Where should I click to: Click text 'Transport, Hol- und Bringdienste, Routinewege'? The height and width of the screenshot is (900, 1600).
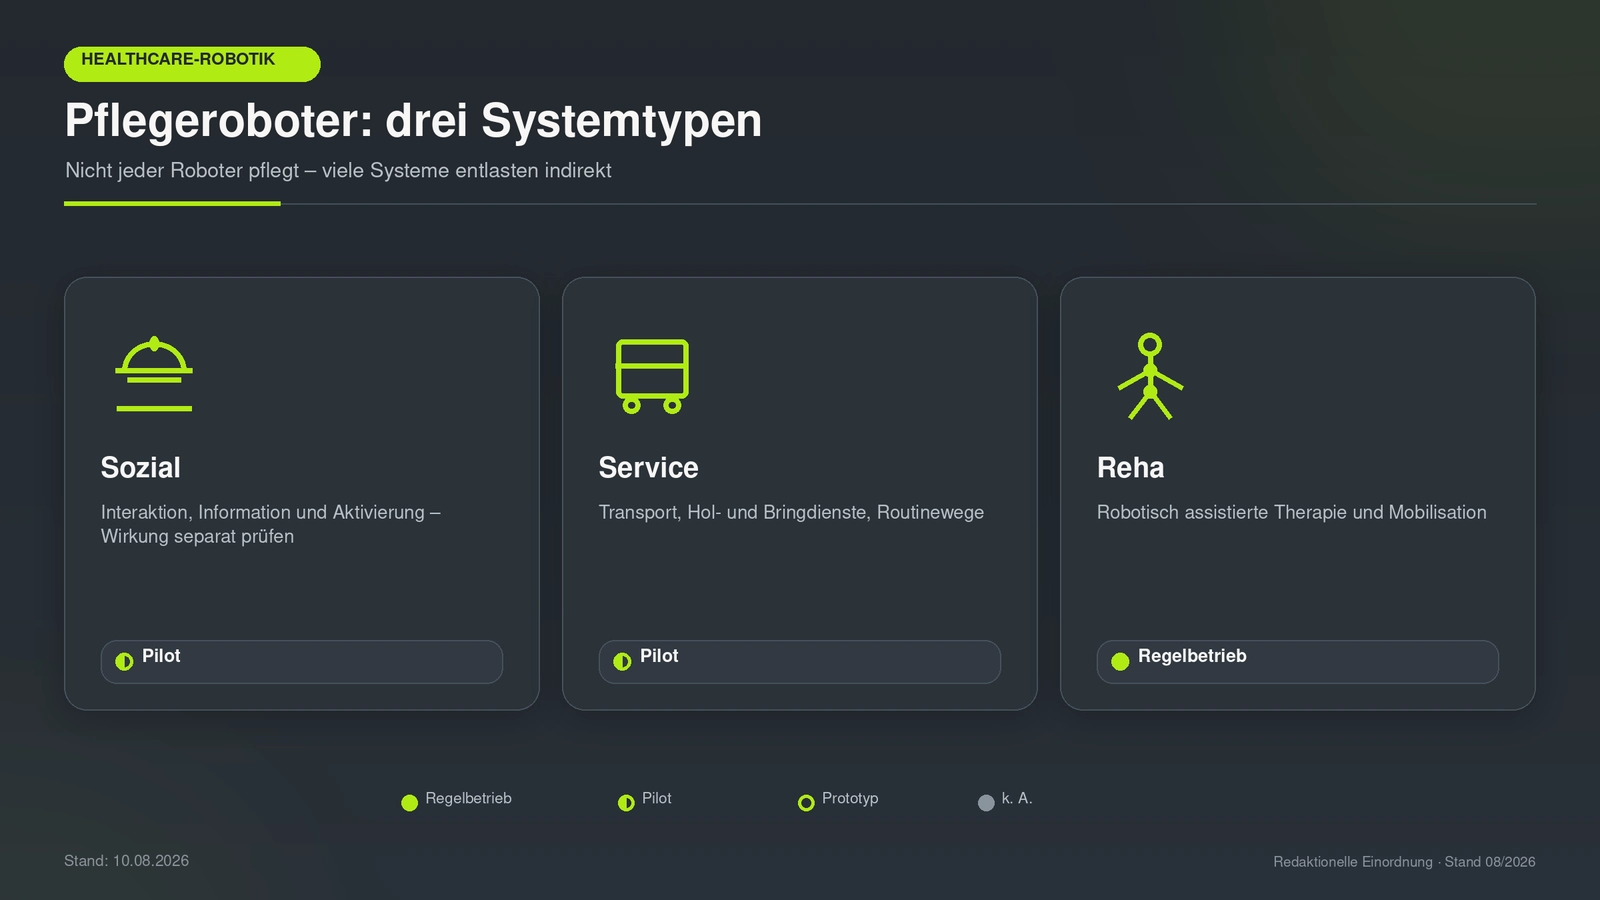click(x=791, y=512)
